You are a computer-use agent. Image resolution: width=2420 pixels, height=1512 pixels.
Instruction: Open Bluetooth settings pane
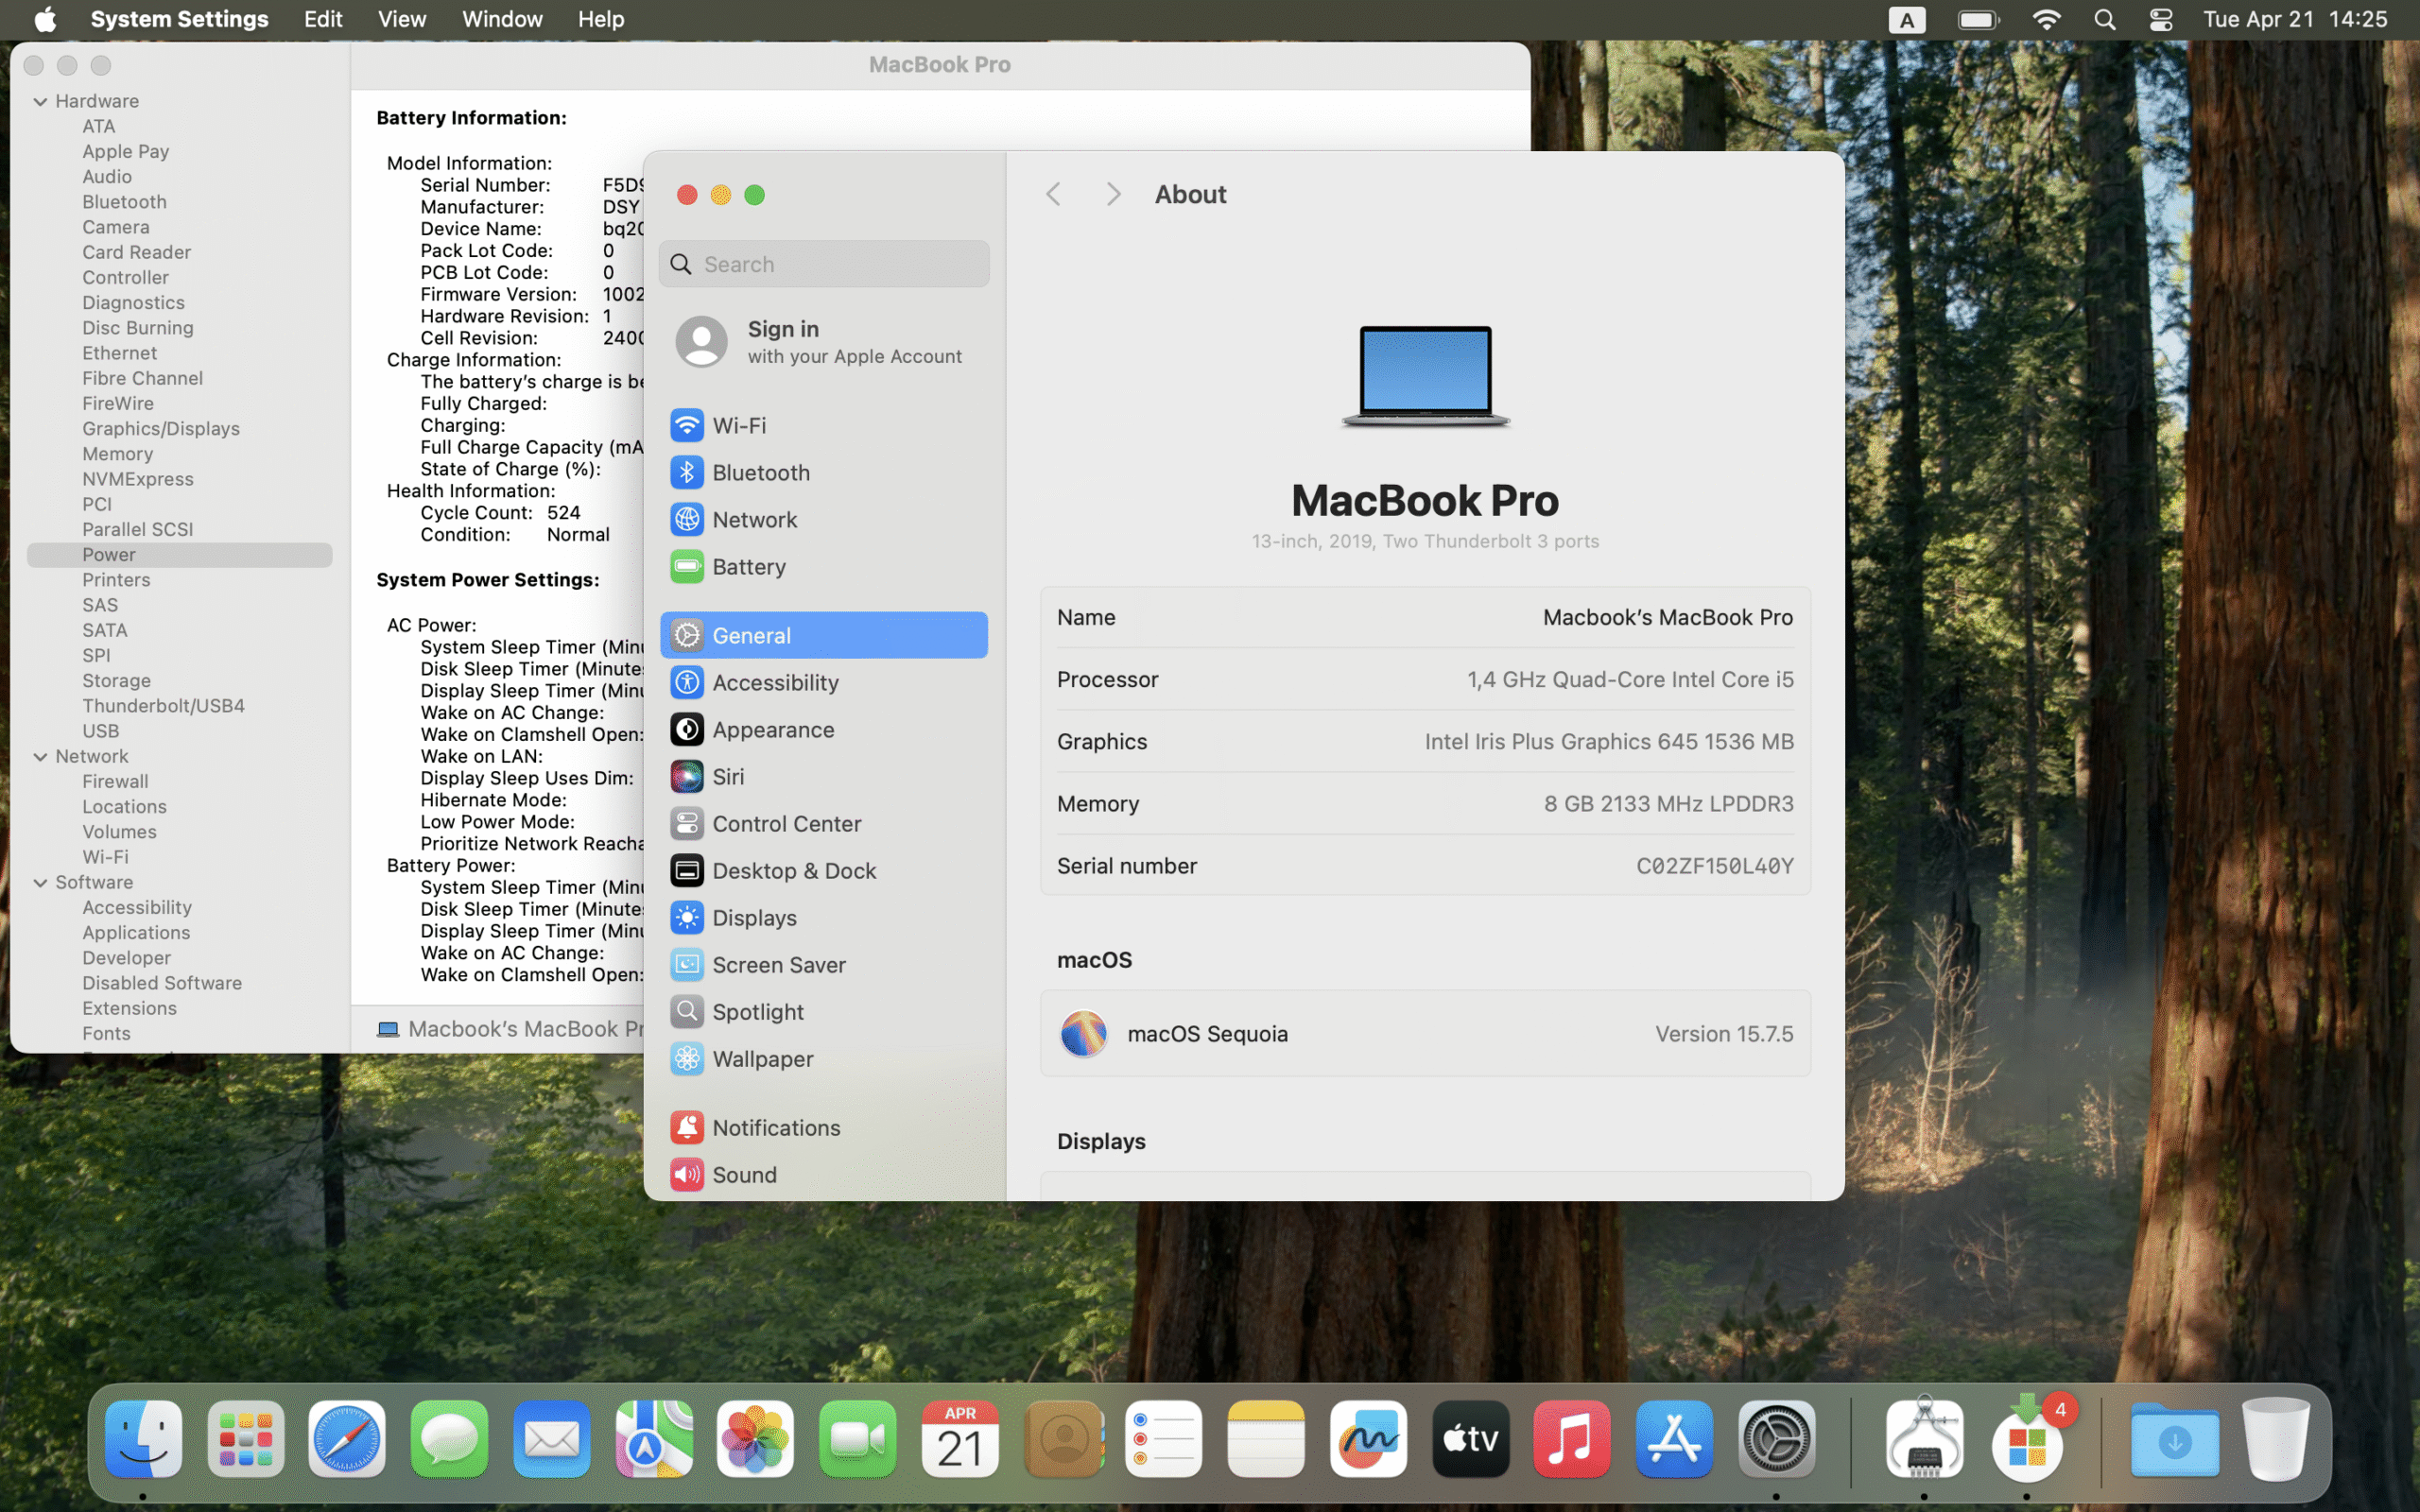[760, 472]
